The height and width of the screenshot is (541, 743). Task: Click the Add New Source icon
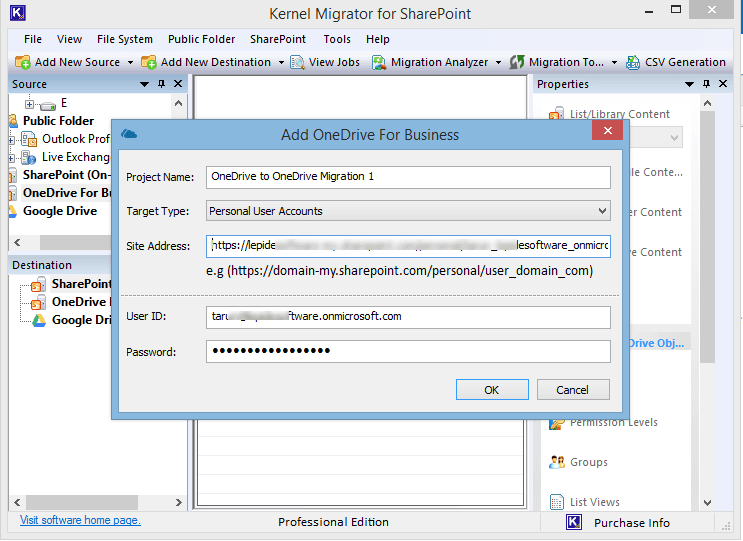pyautogui.click(x=22, y=62)
